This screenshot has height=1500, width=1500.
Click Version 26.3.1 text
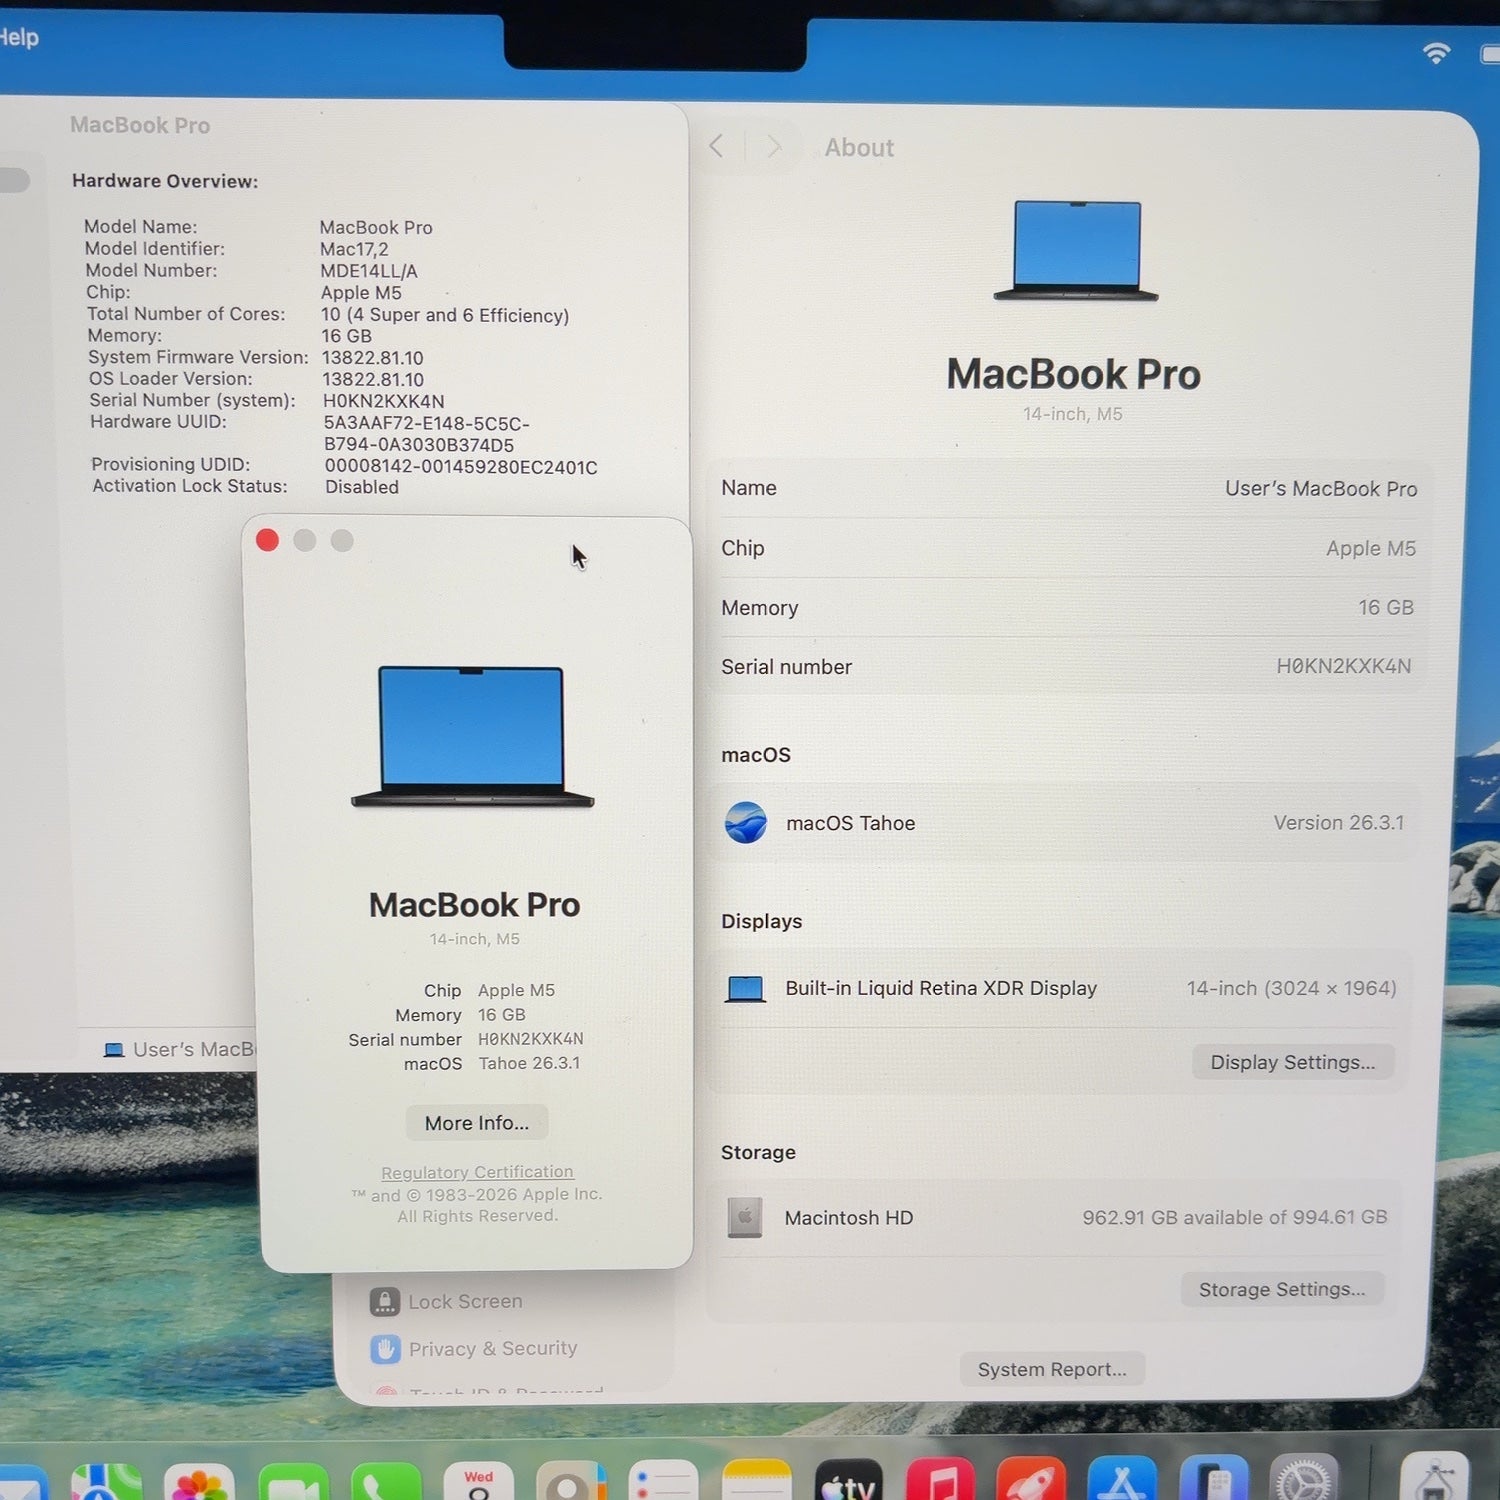[1339, 822]
